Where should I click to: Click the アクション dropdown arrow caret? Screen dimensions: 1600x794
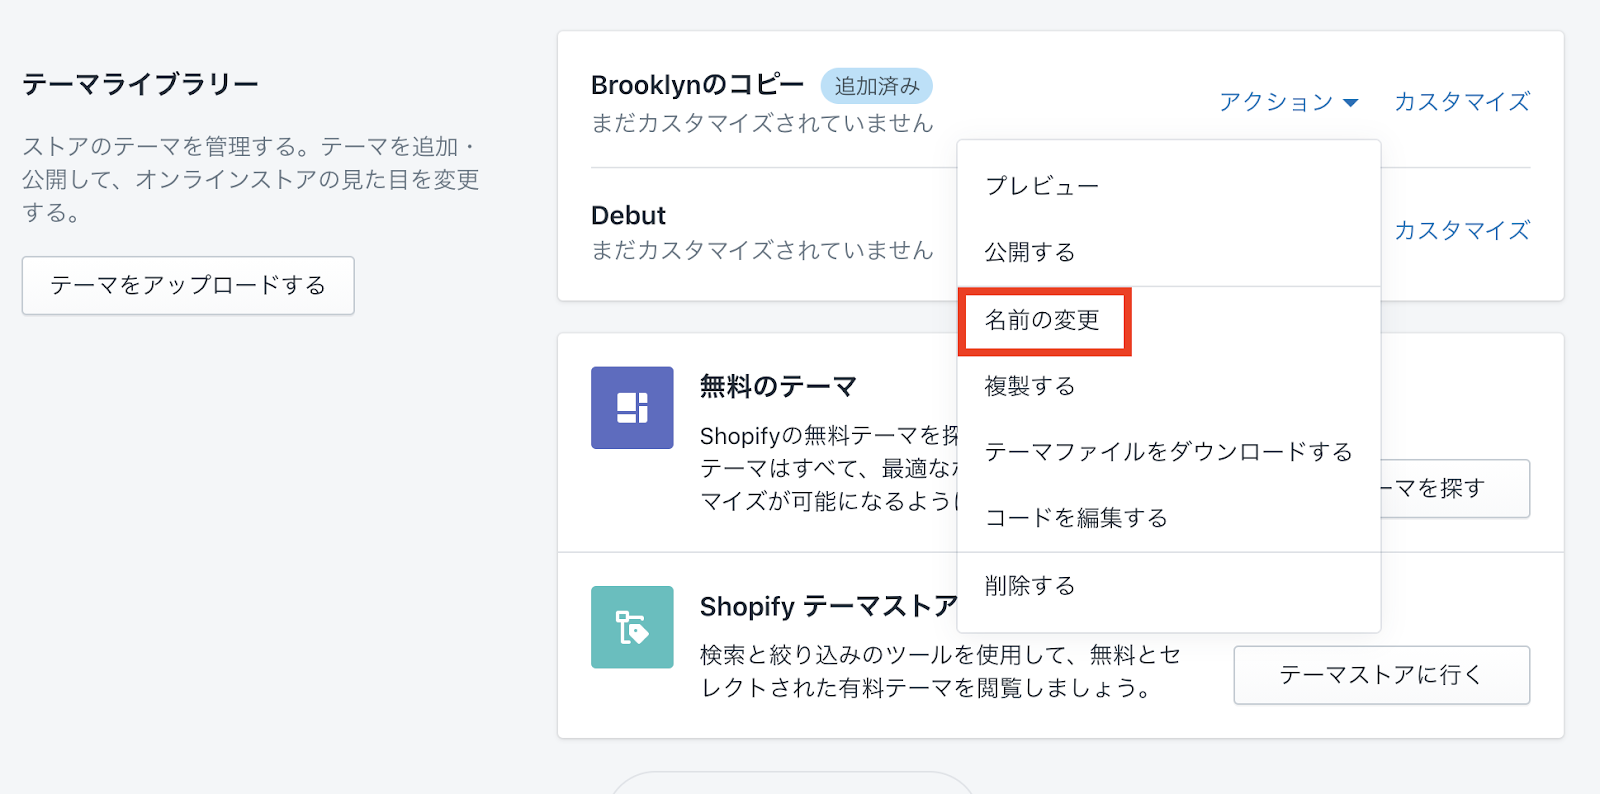[x=1351, y=103]
